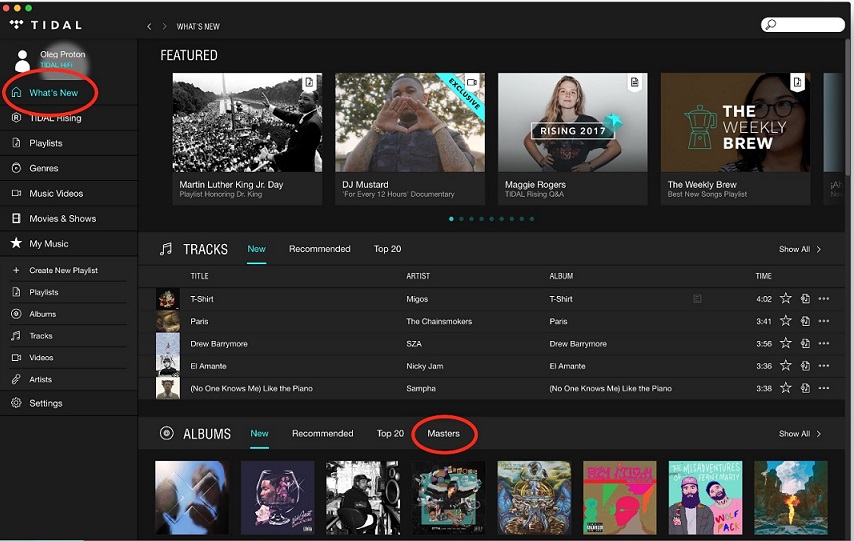Viewport: 854px width, 541px height.
Task: Select Albums Recommended tab
Action: coord(322,434)
